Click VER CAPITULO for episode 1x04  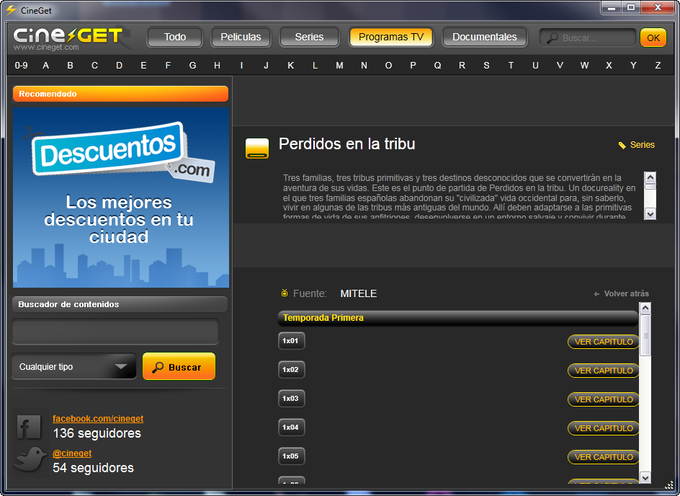[x=603, y=428]
